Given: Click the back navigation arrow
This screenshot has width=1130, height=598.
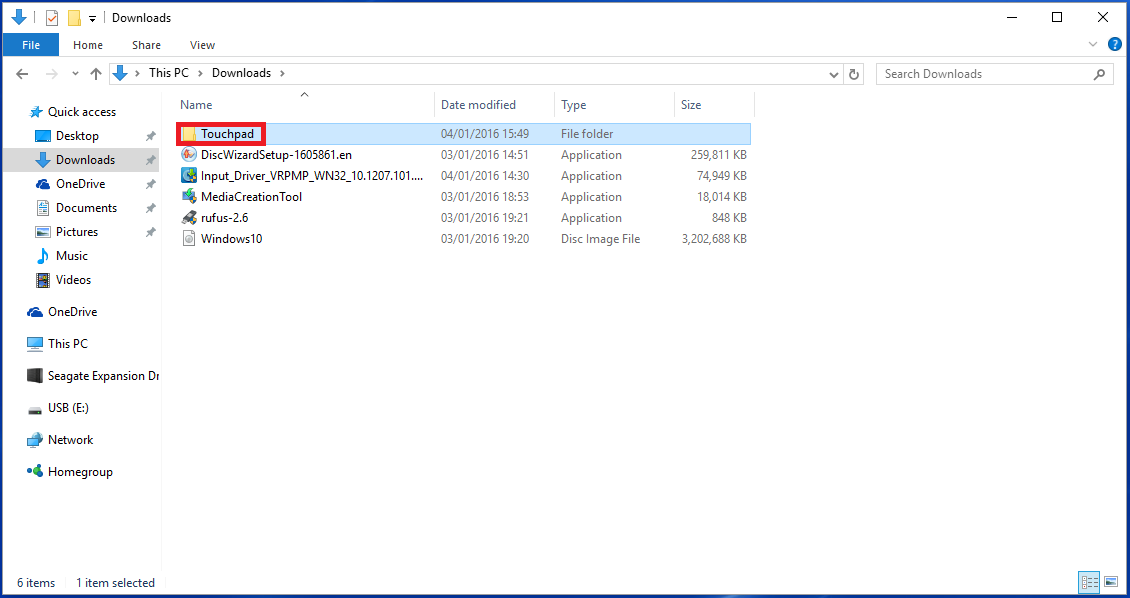Looking at the screenshot, I should (x=22, y=73).
